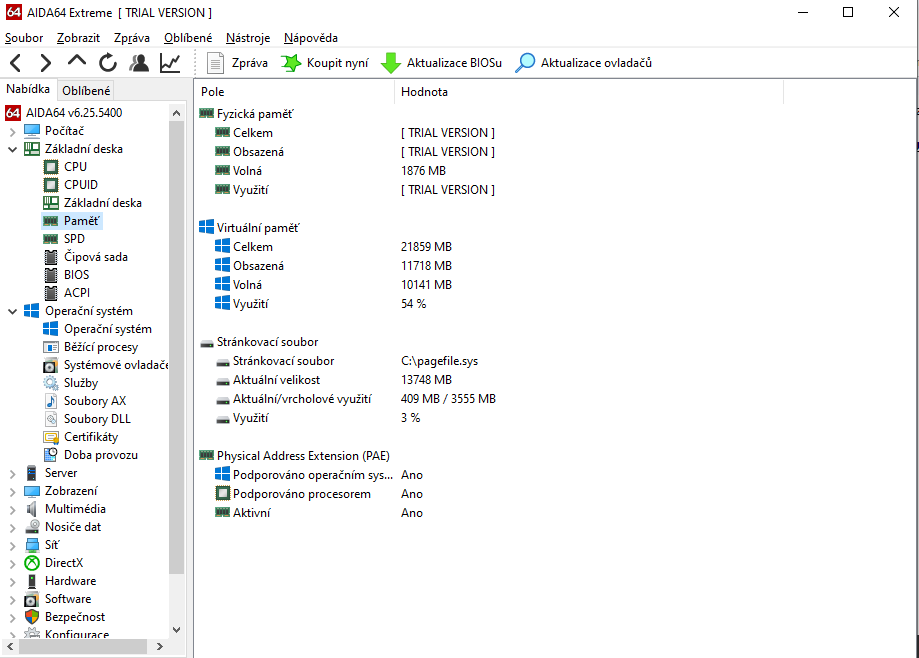Expand the Multimédia tree node
Screen dimensions: 919x658
click(x=12, y=510)
